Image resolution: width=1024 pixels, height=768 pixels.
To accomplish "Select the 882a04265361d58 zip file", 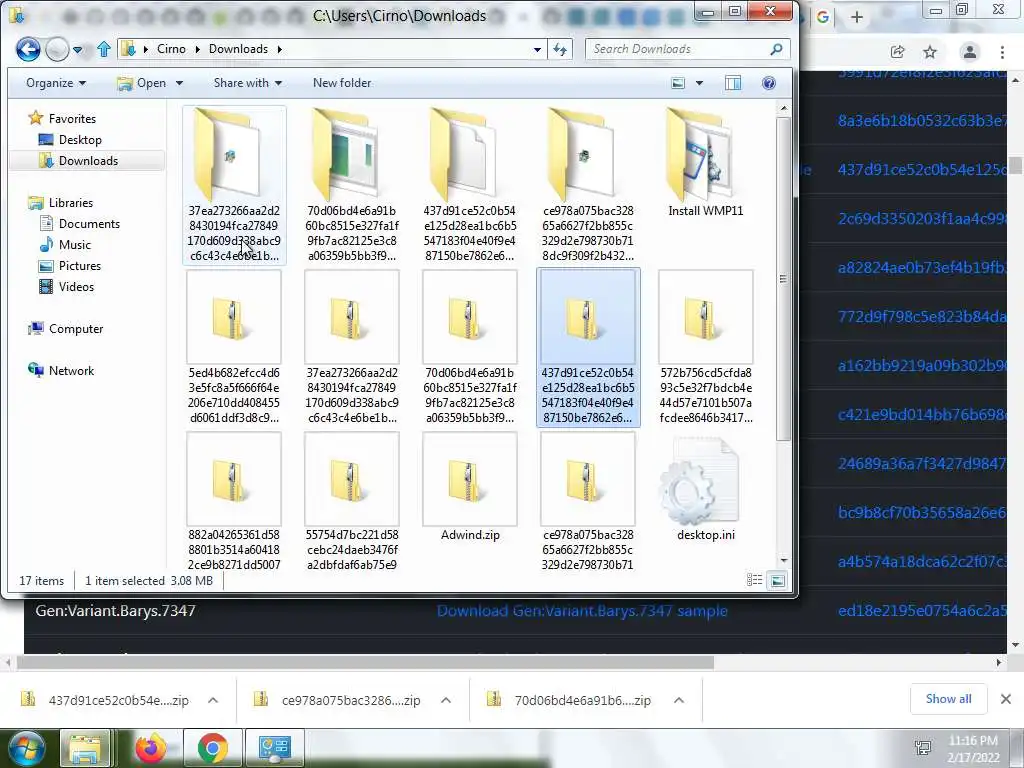I will pyautogui.click(x=234, y=502).
